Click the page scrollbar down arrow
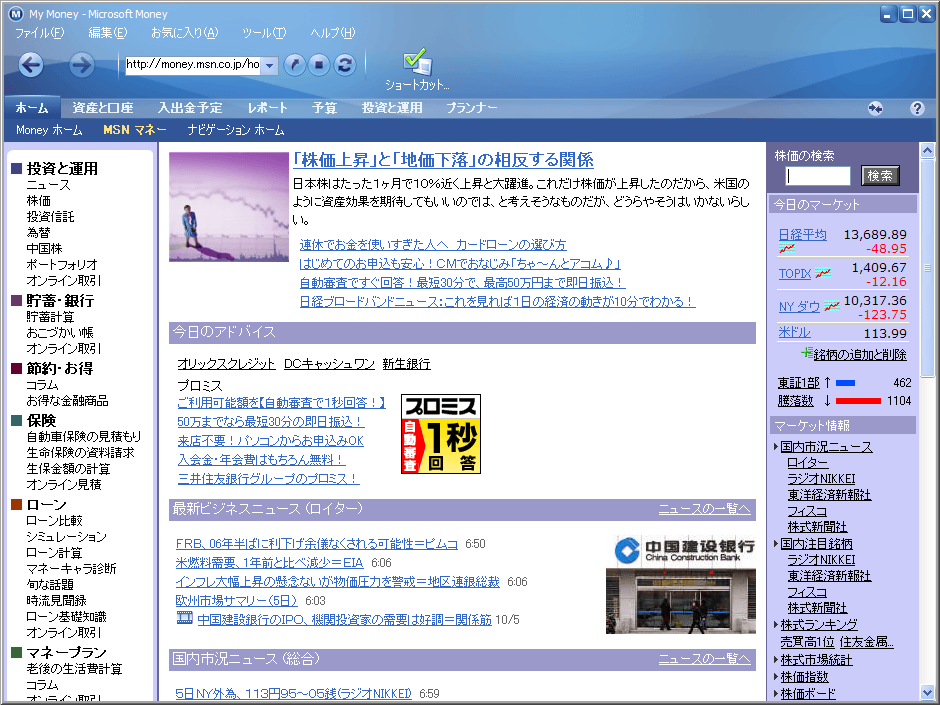The width and height of the screenshot is (940, 705). (927, 691)
